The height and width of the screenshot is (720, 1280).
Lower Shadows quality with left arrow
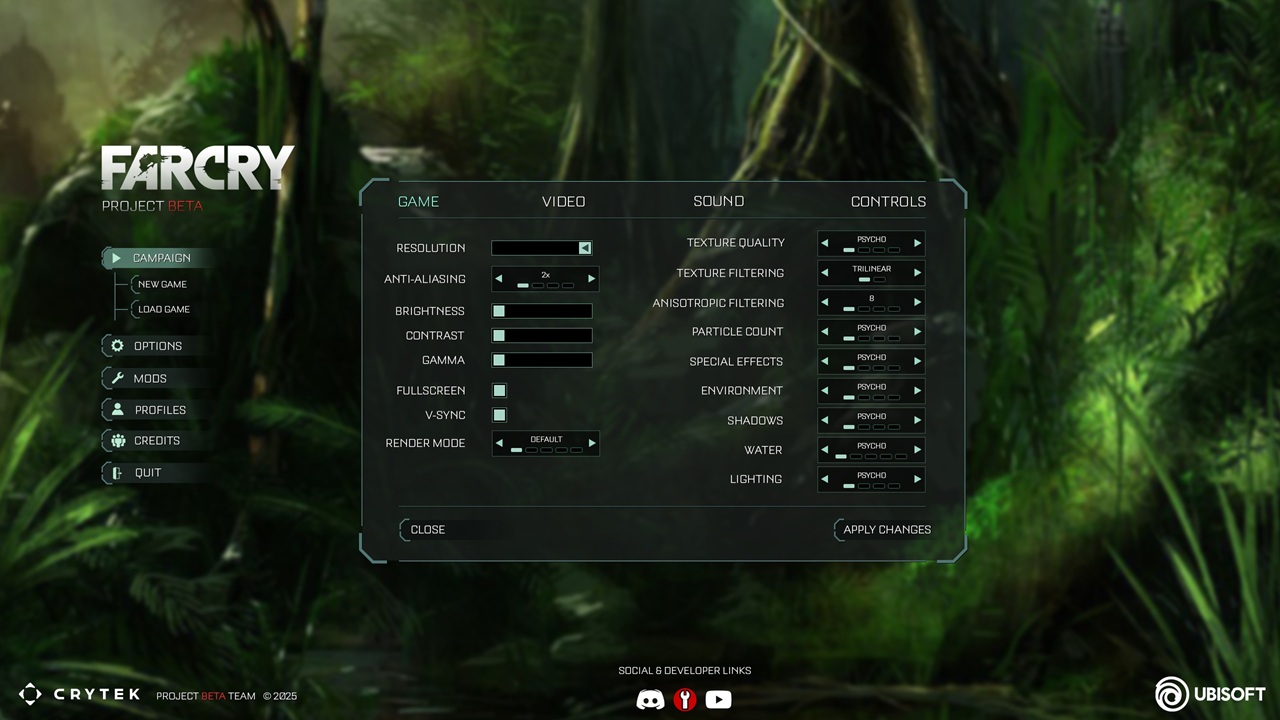[x=825, y=420]
